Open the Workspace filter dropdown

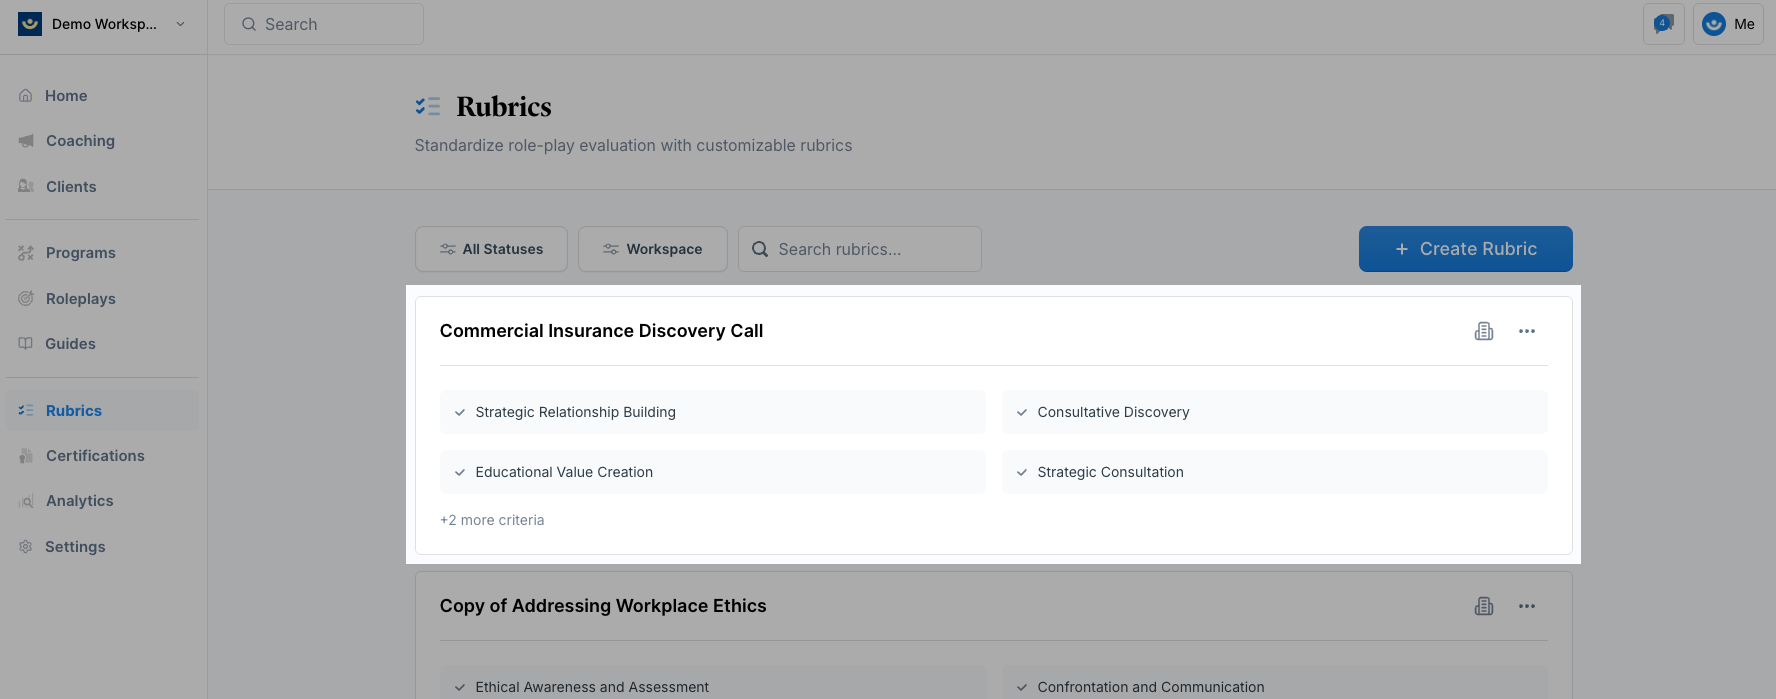[x=652, y=249]
